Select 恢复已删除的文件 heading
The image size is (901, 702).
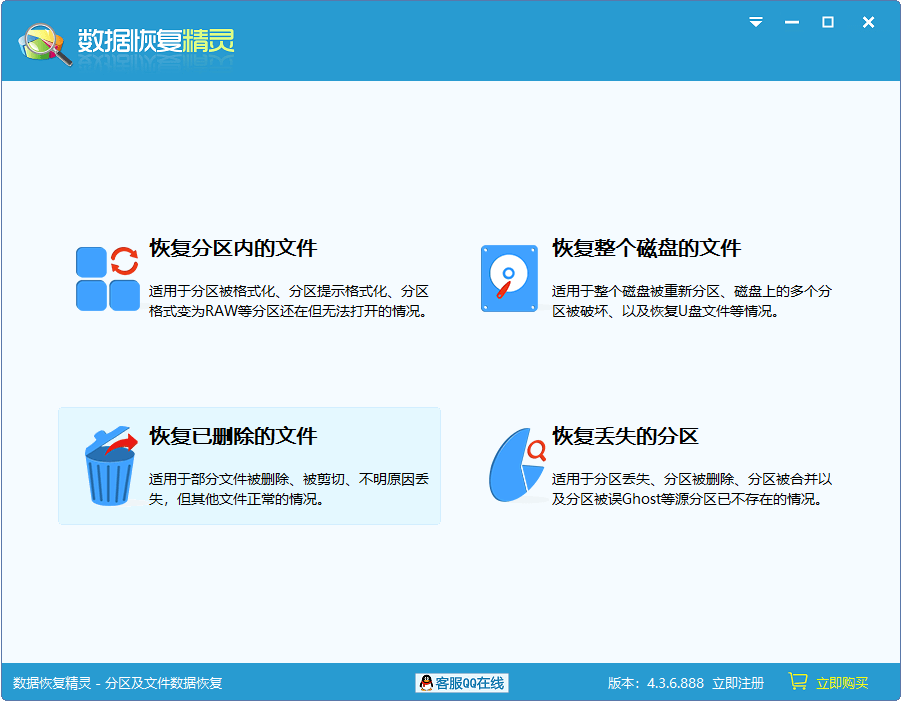(x=233, y=436)
